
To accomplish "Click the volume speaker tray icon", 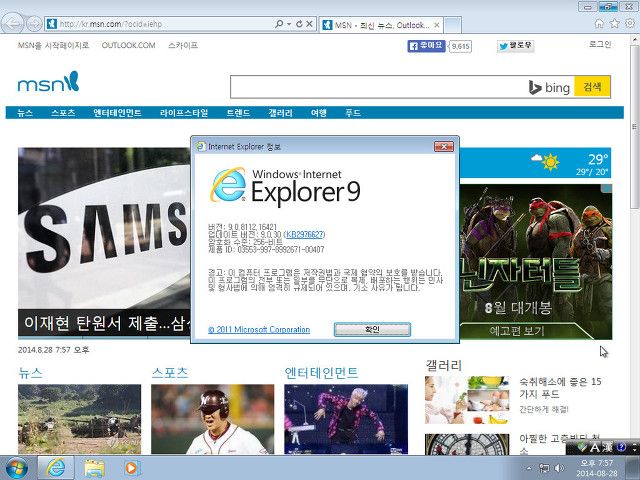I will (559, 468).
